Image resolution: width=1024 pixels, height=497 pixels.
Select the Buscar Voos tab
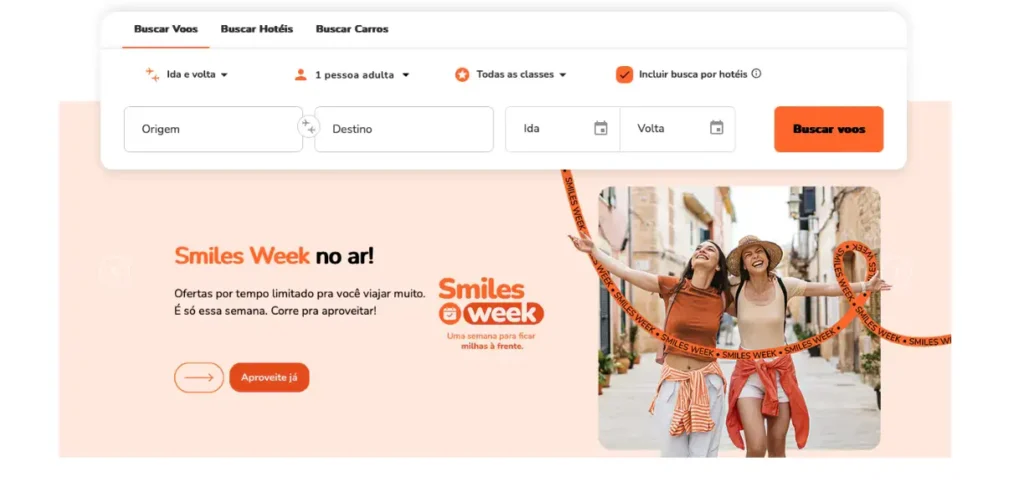[166, 29]
